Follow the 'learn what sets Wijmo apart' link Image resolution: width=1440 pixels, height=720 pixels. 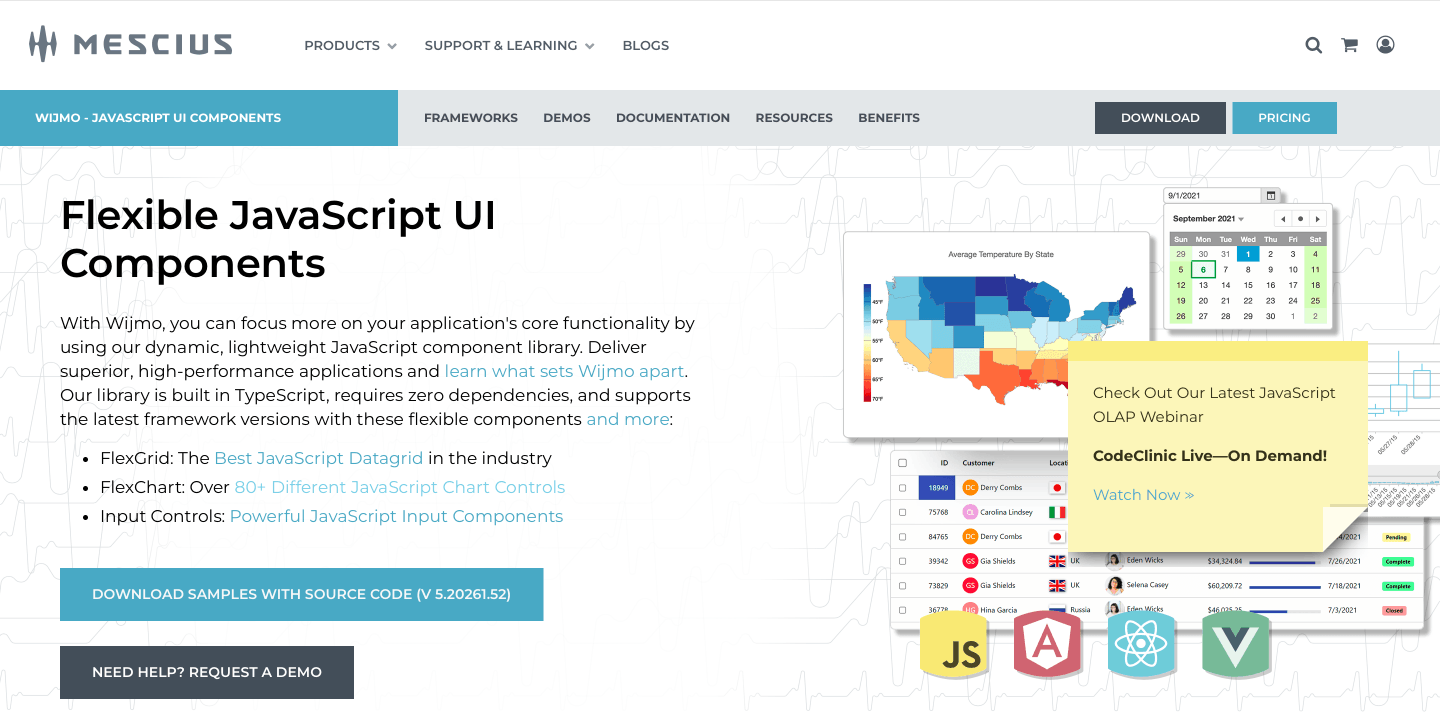[565, 371]
